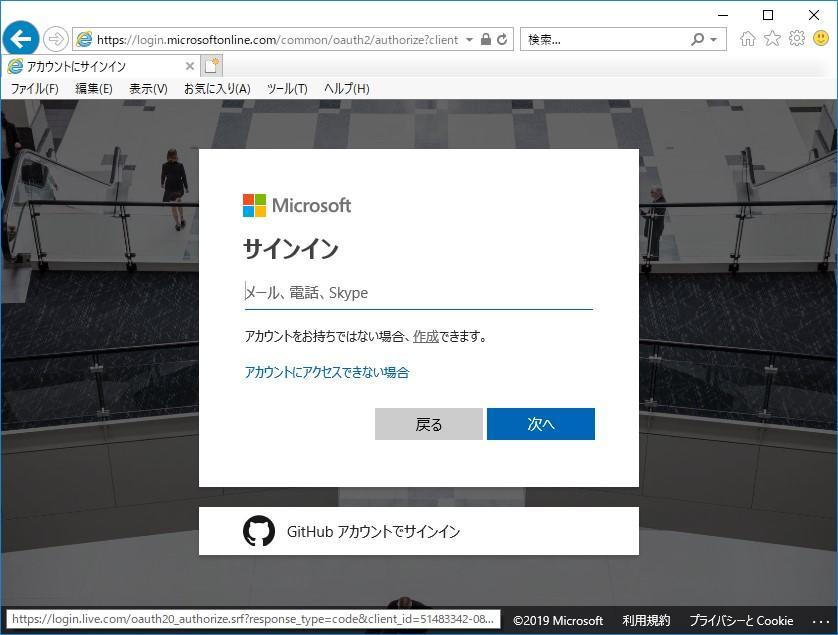The height and width of the screenshot is (635, 838).
Task: Open the ファイル(F) menu
Action: tap(35, 89)
